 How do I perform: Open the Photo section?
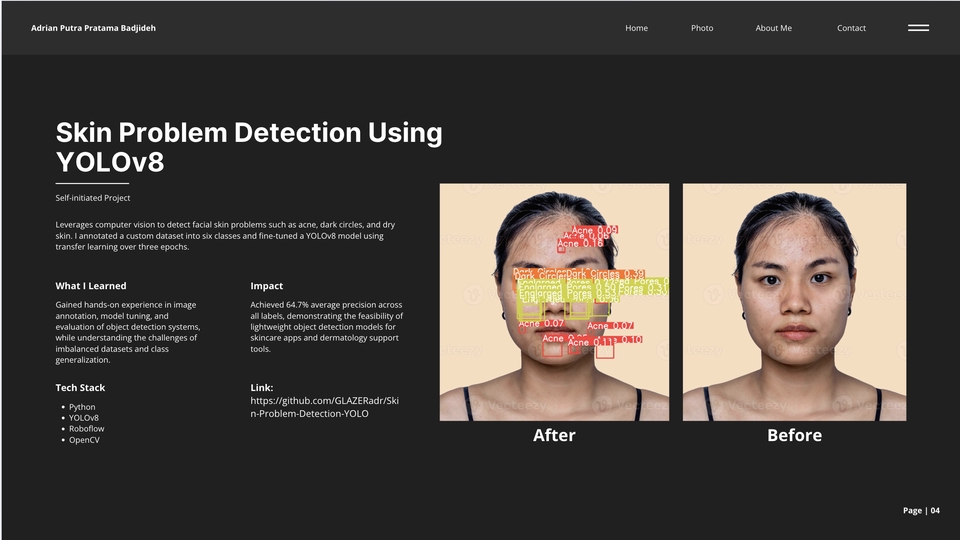coord(702,28)
